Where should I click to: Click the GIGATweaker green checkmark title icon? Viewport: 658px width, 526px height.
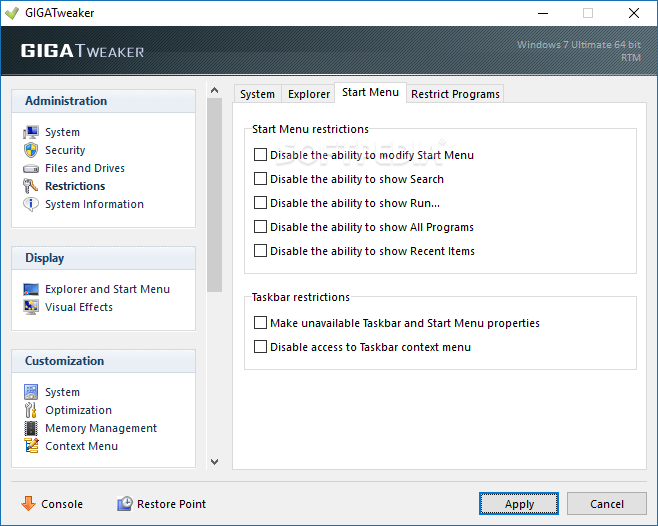tap(12, 13)
